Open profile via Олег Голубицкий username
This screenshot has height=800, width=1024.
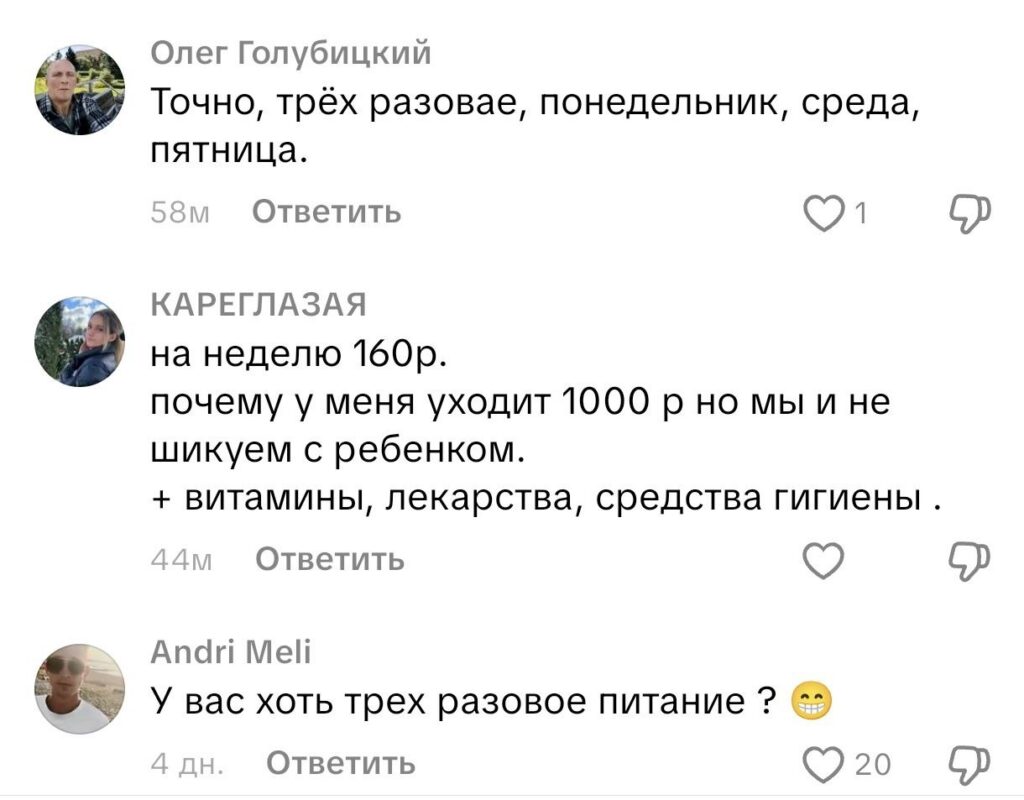tap(290, 54)
